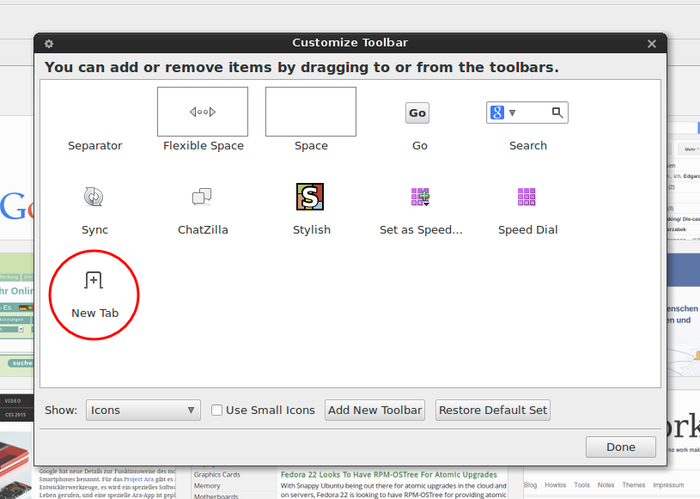The height and width of the screenshot is (499, 700).
Task: Click Impressum in background page navigation
Action: coord(668,485)
